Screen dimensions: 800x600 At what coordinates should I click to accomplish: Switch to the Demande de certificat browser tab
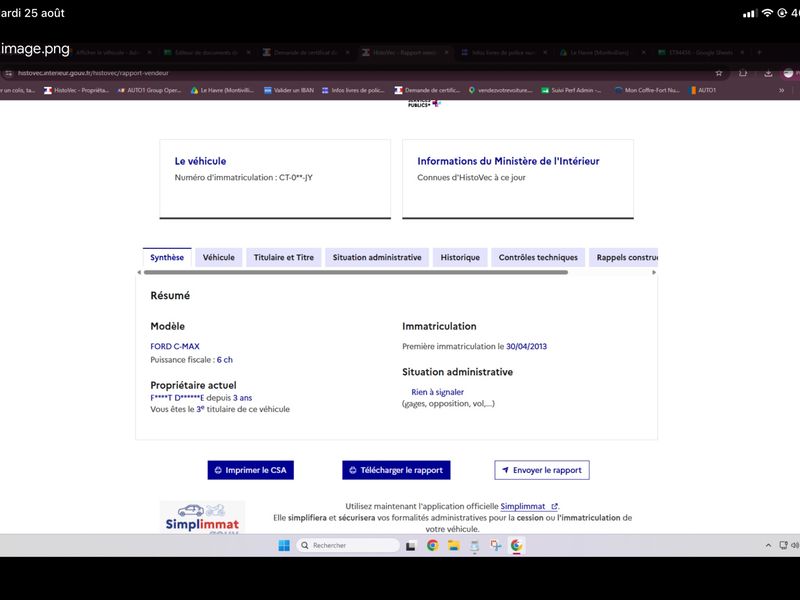click(x=306, y=53)
